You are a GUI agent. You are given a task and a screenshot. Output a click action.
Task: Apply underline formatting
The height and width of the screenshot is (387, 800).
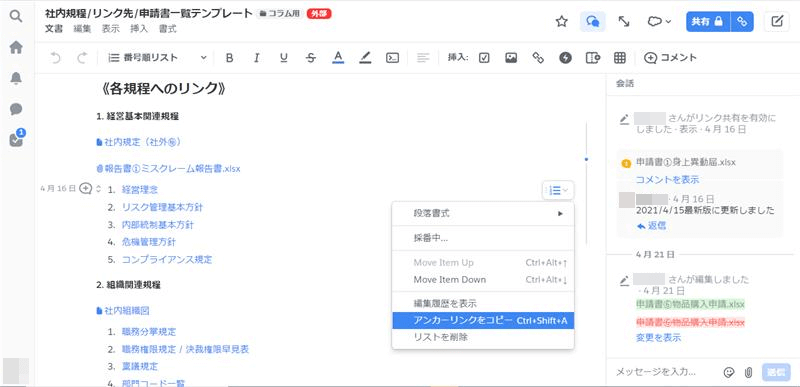click(x=284, y=58)
